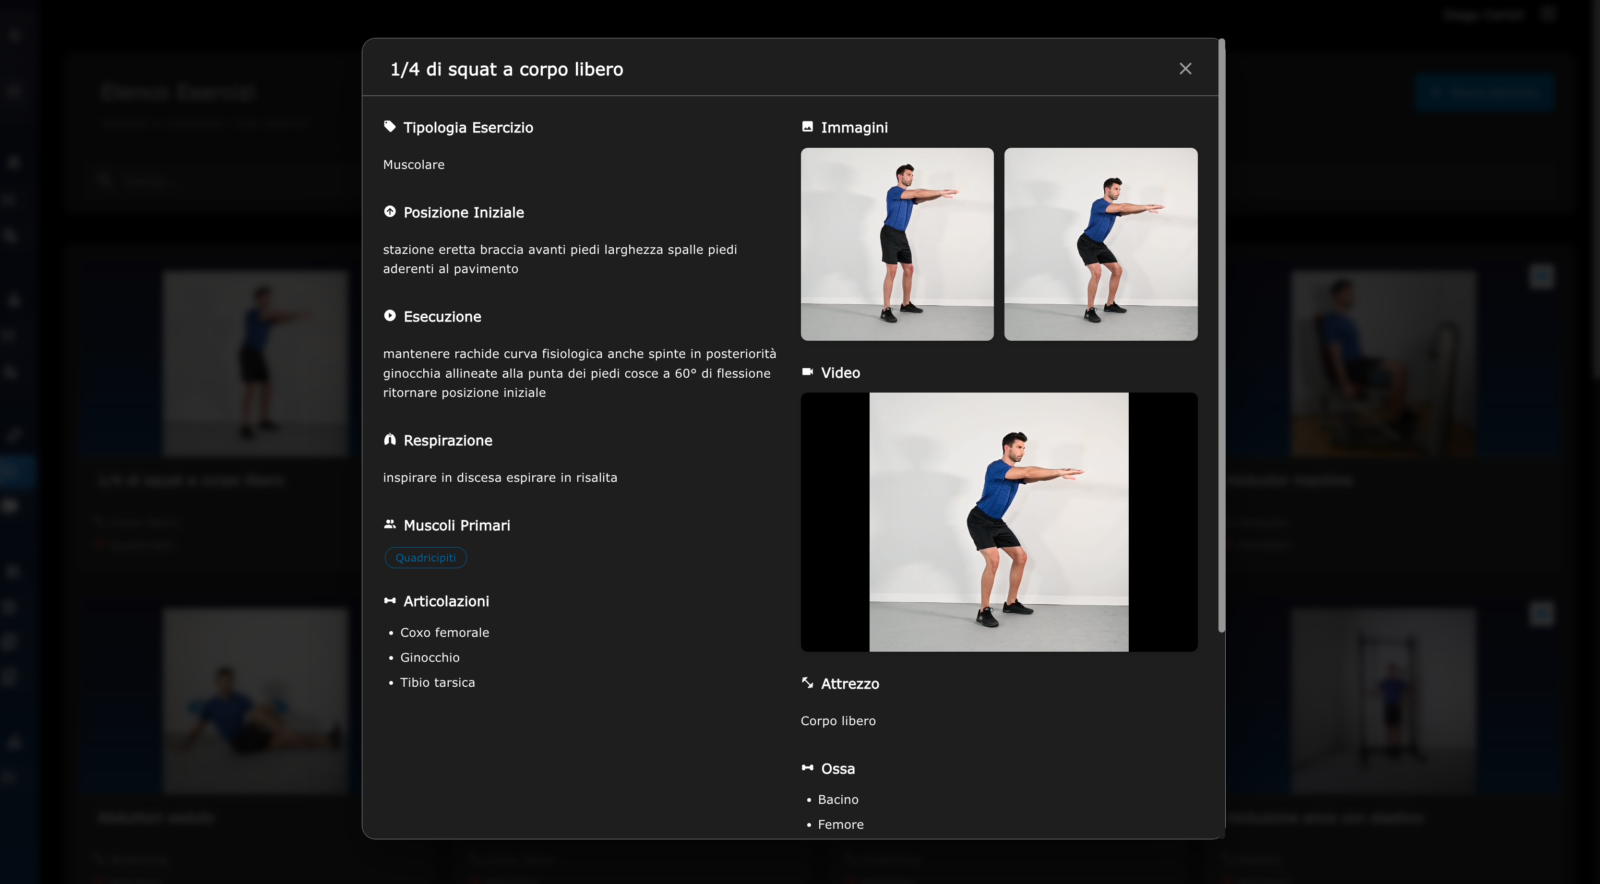Click the joint icon beside Articolazioni
Image resolution: width=1600 pixels, height=884 pixels.
pyautogui.click(x=390, y=601)
